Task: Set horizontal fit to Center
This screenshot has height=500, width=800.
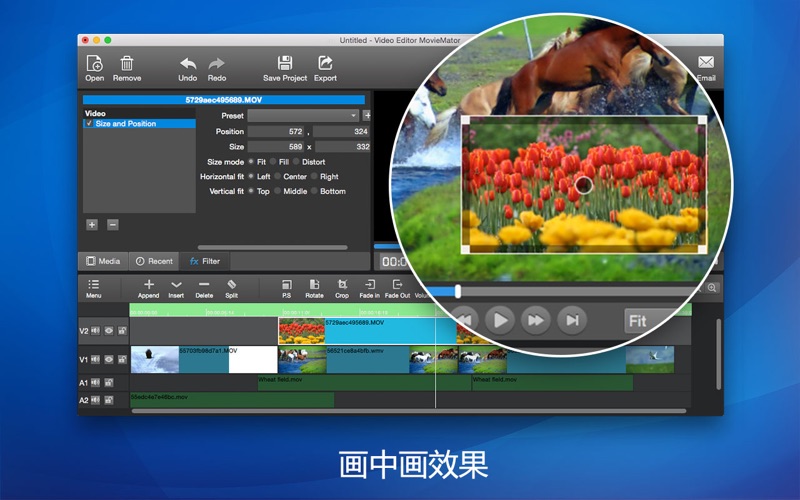Action: coord(278,176)
